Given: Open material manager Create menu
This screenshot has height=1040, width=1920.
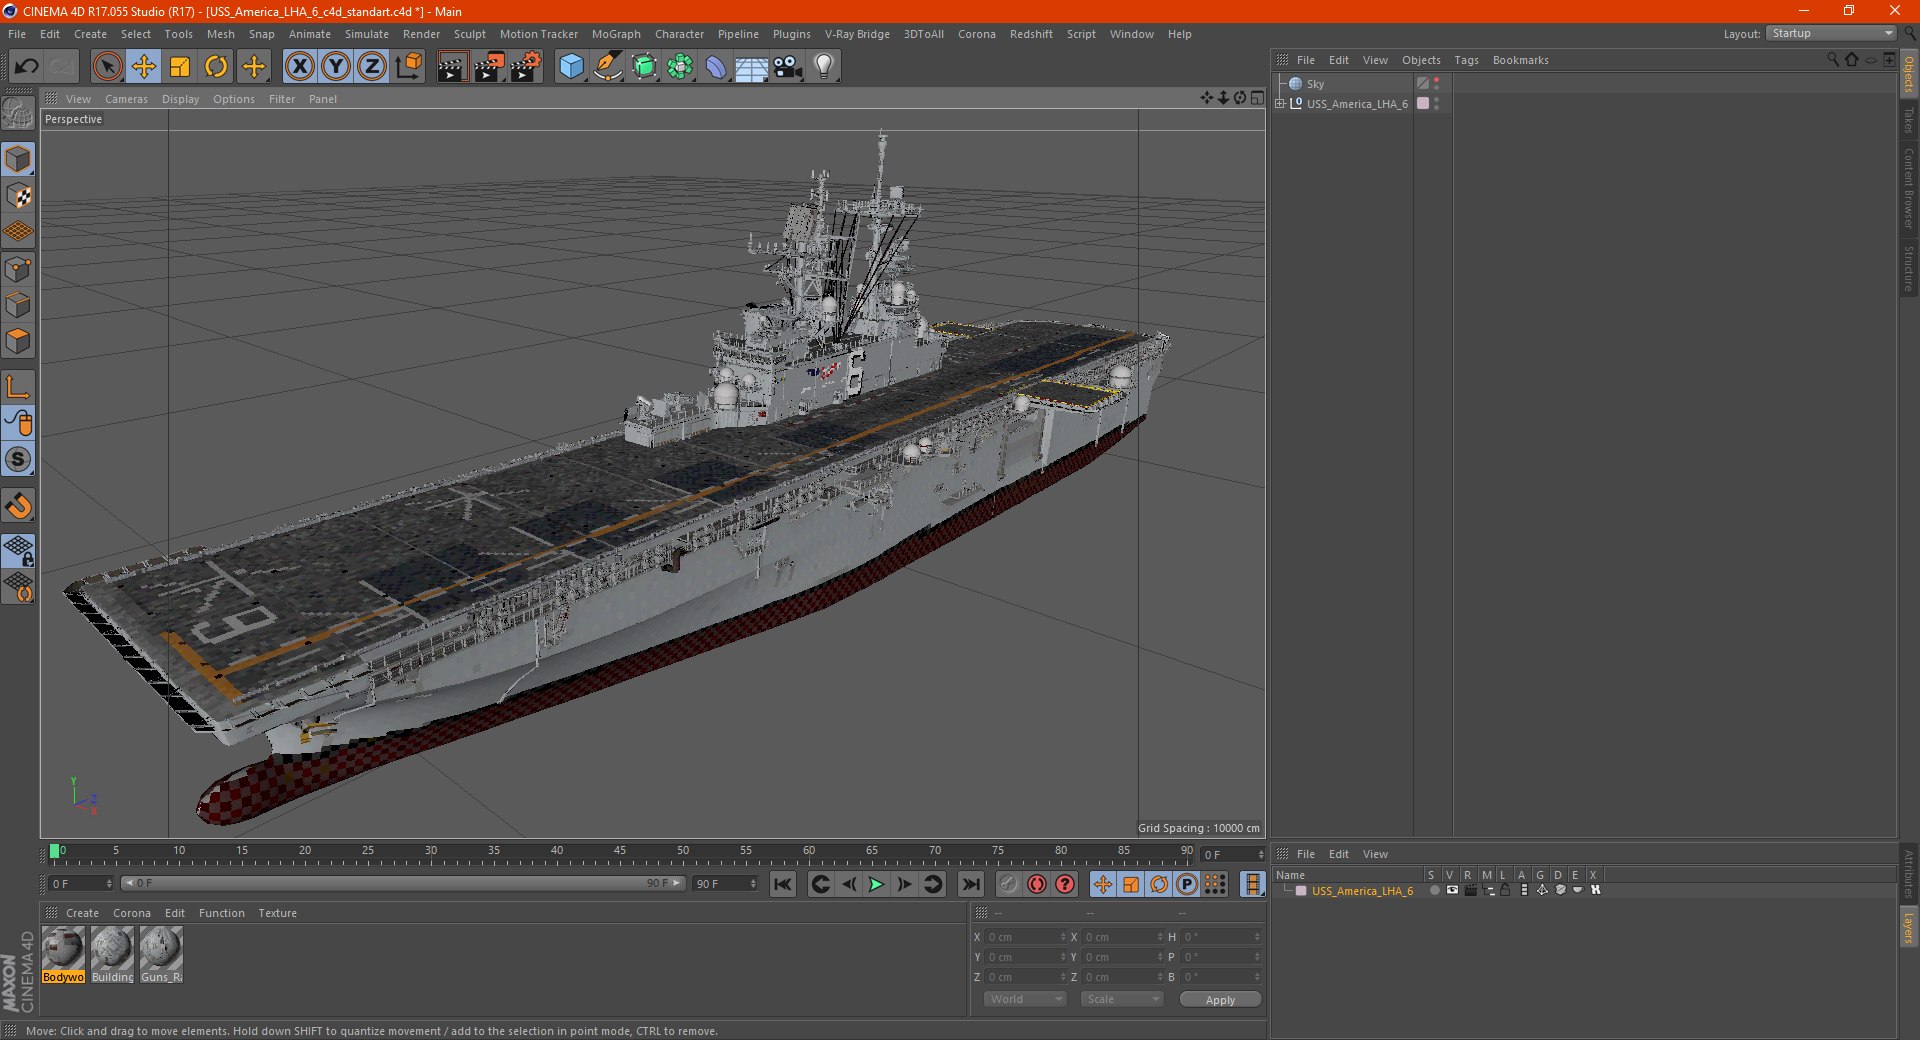Looking at the screenshot, I should tap(82, 913).
